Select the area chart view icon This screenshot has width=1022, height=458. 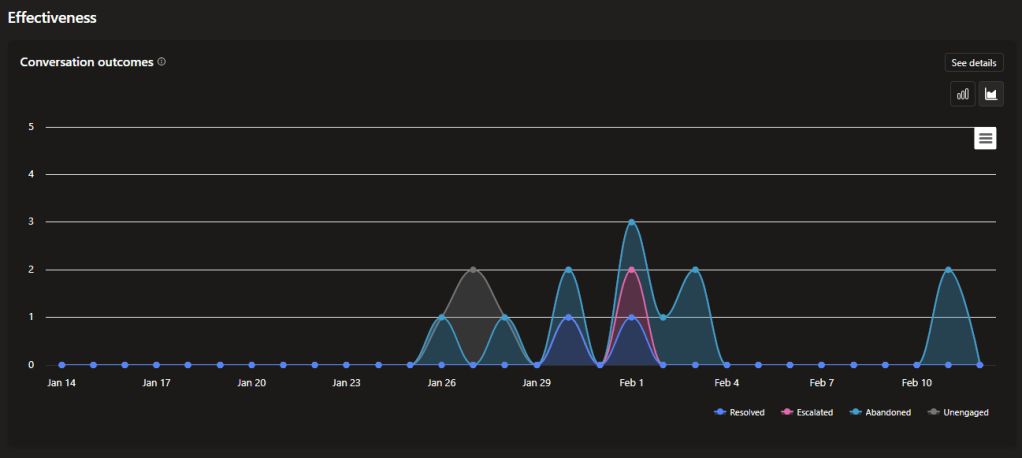pyautogui.click(x=991, y=94)
